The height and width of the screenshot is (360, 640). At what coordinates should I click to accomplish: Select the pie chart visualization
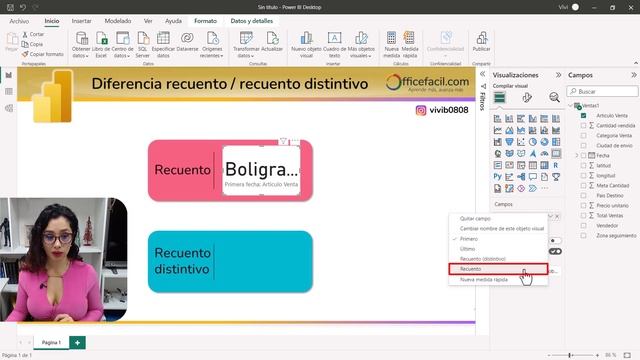click(x=533, y=142)
